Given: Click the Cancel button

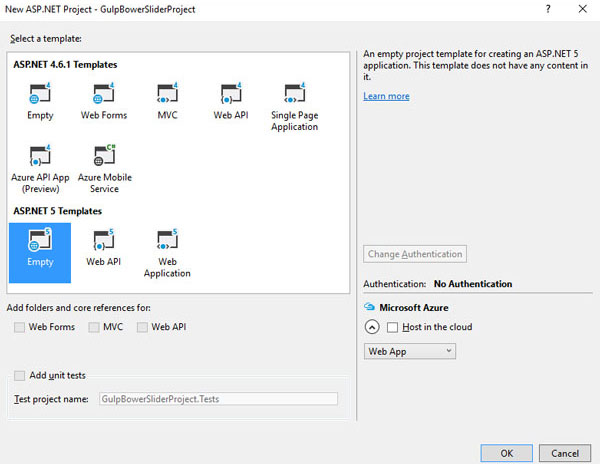Looking at the screenshot, I should tap(565, 453).
